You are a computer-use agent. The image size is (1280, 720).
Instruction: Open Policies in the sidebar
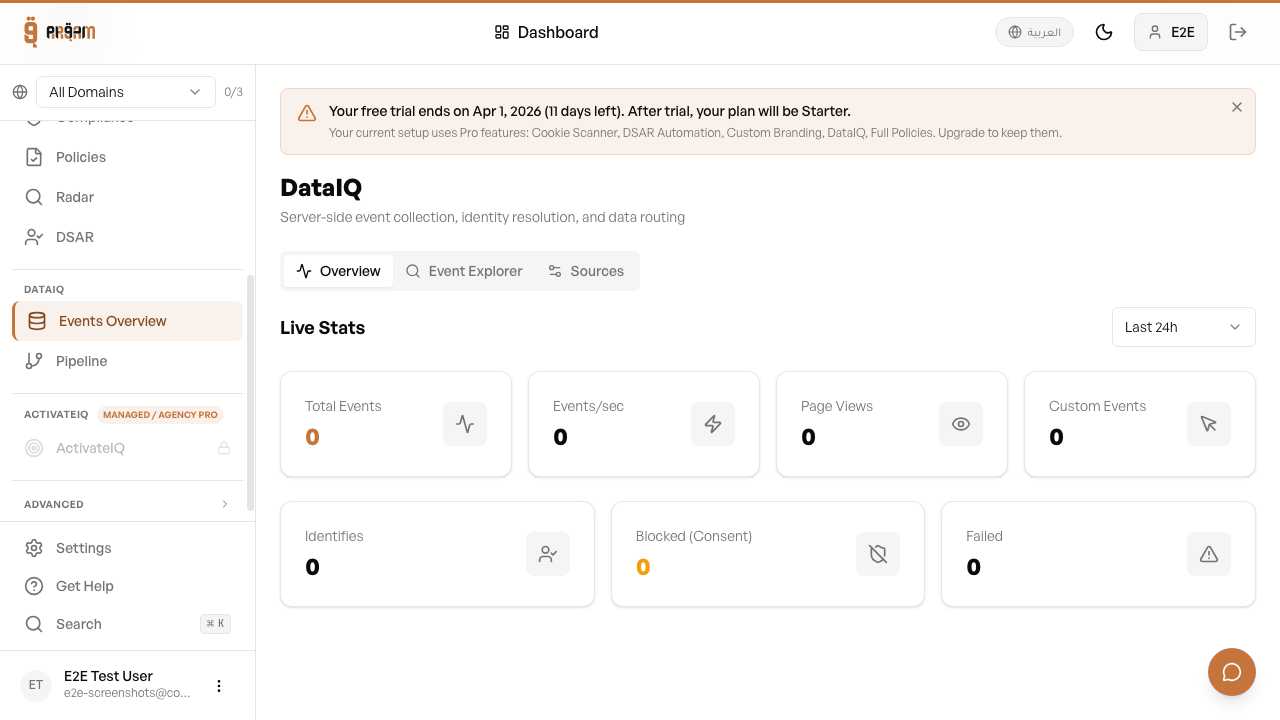[x=127, y=157]
